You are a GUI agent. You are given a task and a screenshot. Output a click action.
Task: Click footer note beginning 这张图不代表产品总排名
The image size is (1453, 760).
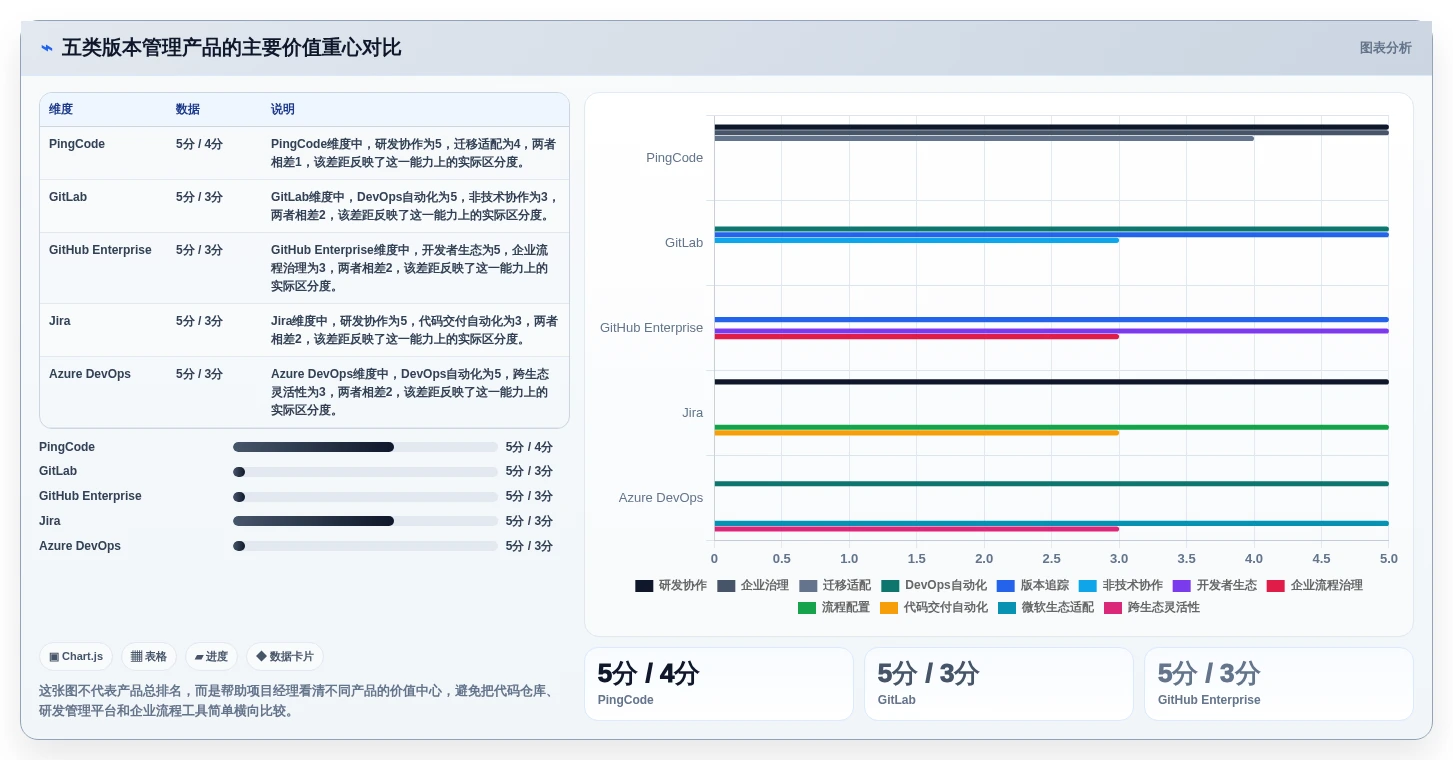(x=297, y=701)
